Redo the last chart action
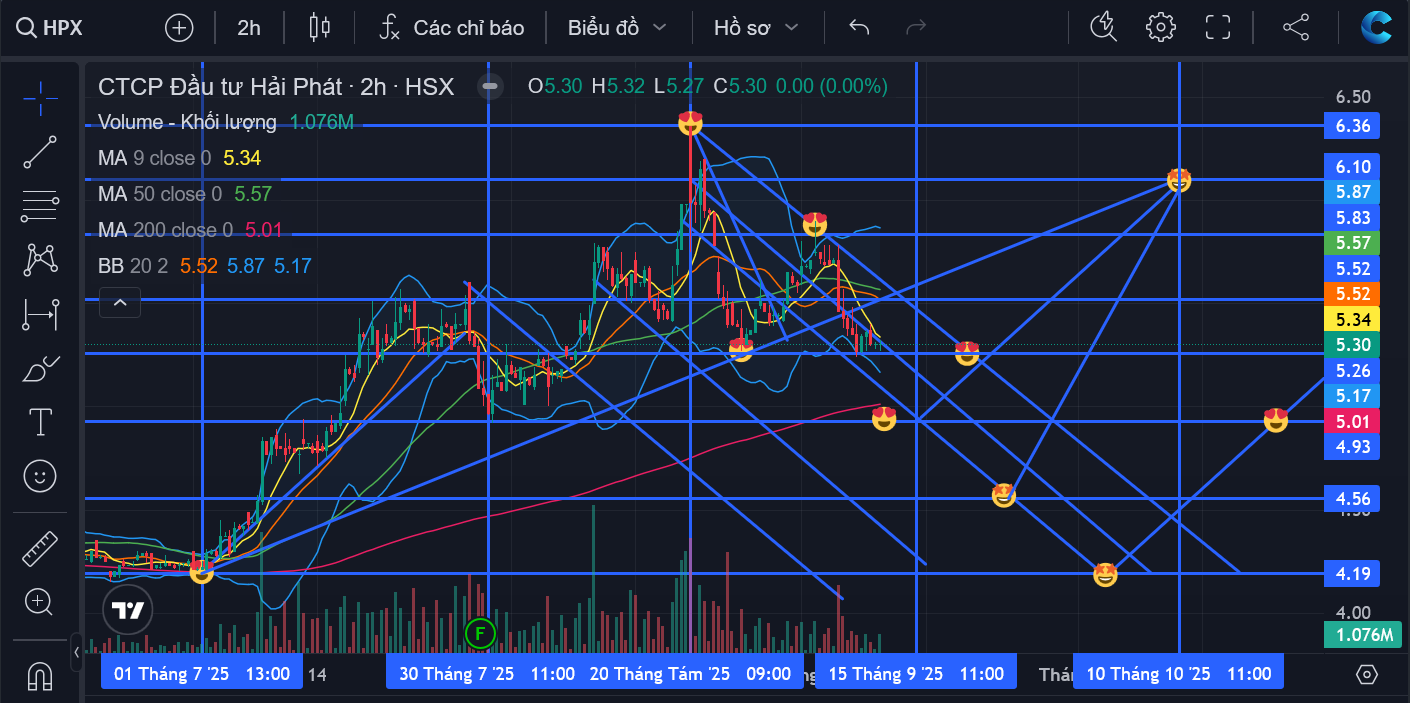This screenshot has height=703, width=1410. 915,28
